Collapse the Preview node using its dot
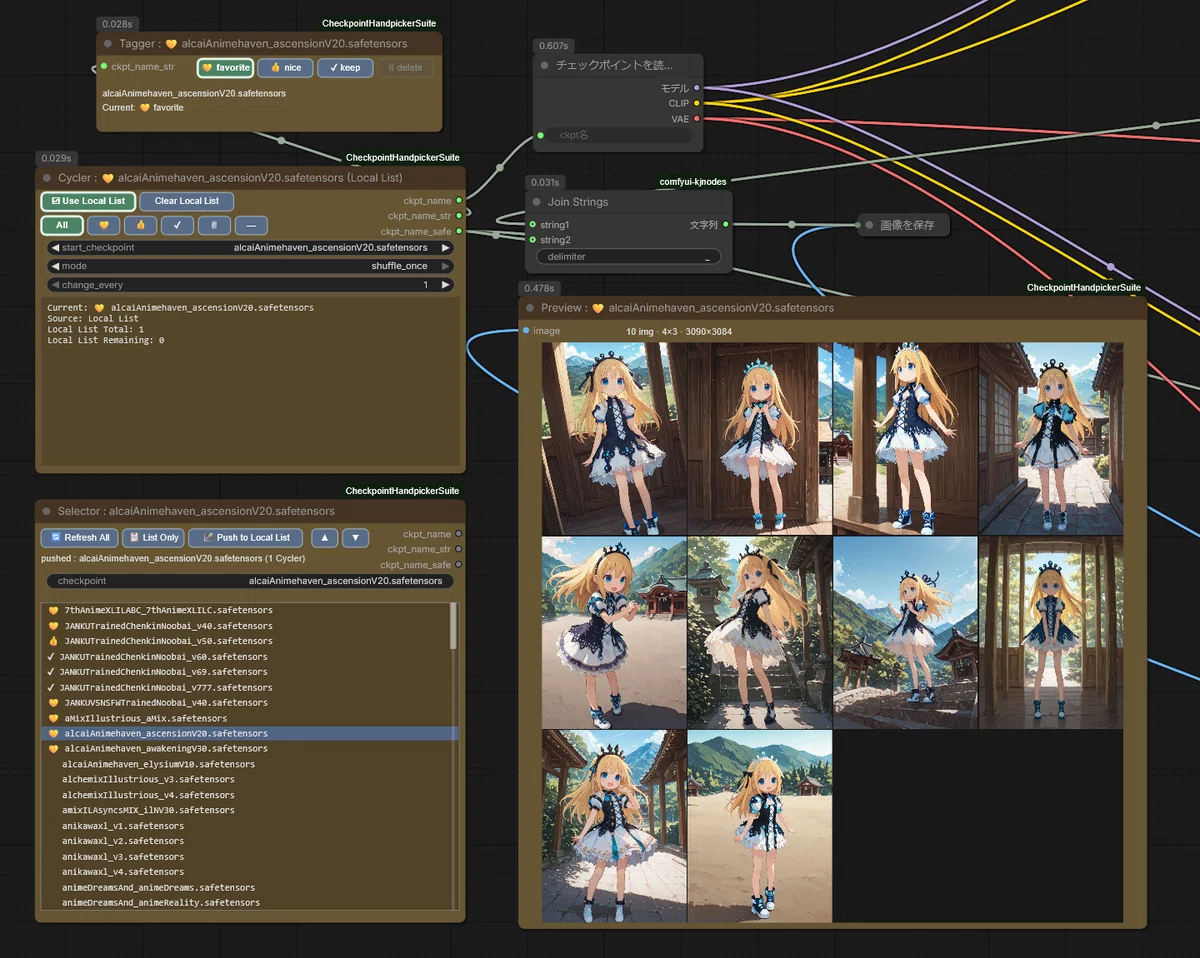The height and width of the screenshot is (958, 1200). (x=530, y=308)
